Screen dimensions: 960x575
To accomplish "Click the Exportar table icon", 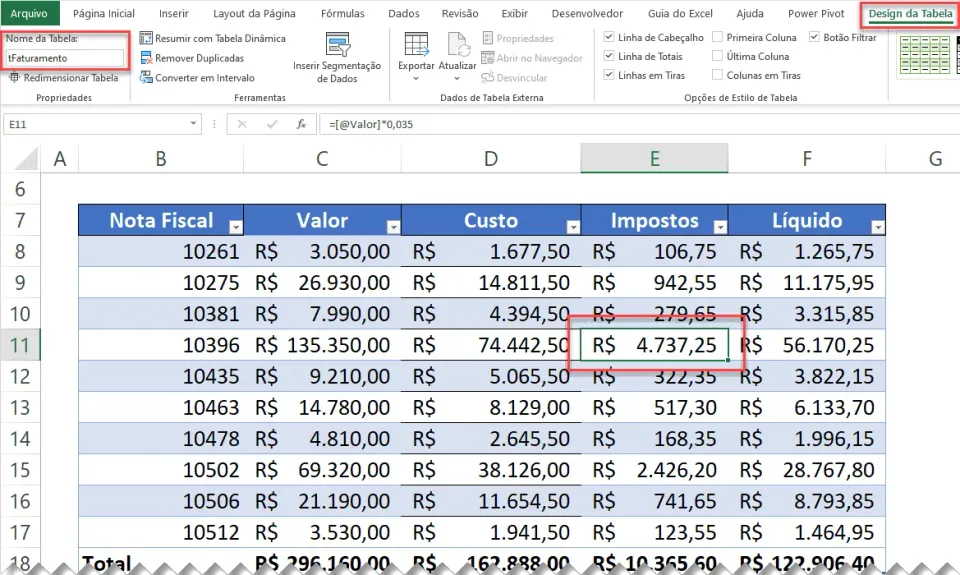I will [x=416, y=45].
